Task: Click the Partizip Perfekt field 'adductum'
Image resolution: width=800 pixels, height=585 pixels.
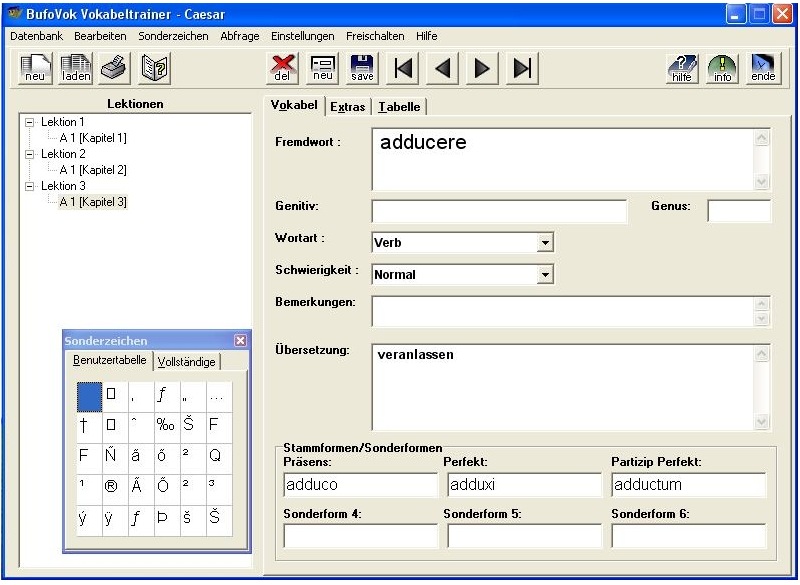Action: tap(689, 485)
